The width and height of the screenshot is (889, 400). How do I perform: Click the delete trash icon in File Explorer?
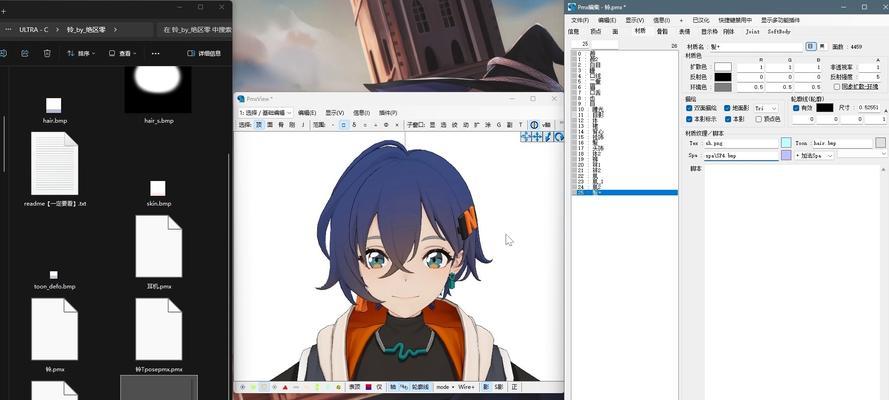point(47,53)
